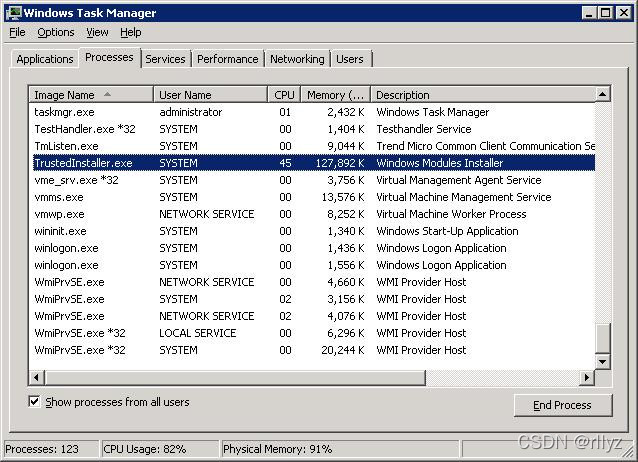Select the taskmgr.exe process row
Image resolution: width=638 pixels, height=462 pixels.
(312, 112)
